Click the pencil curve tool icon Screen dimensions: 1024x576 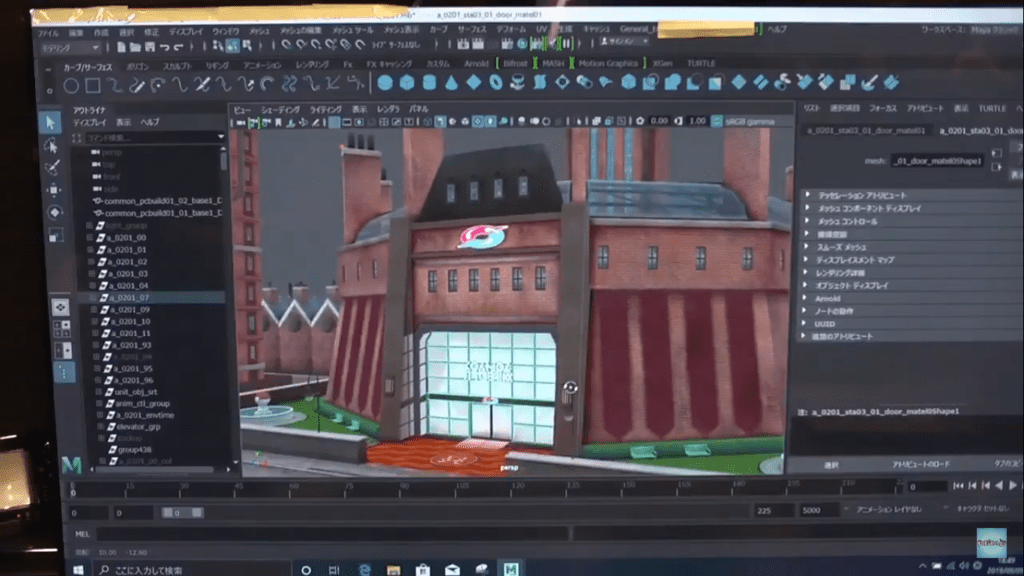136,85
